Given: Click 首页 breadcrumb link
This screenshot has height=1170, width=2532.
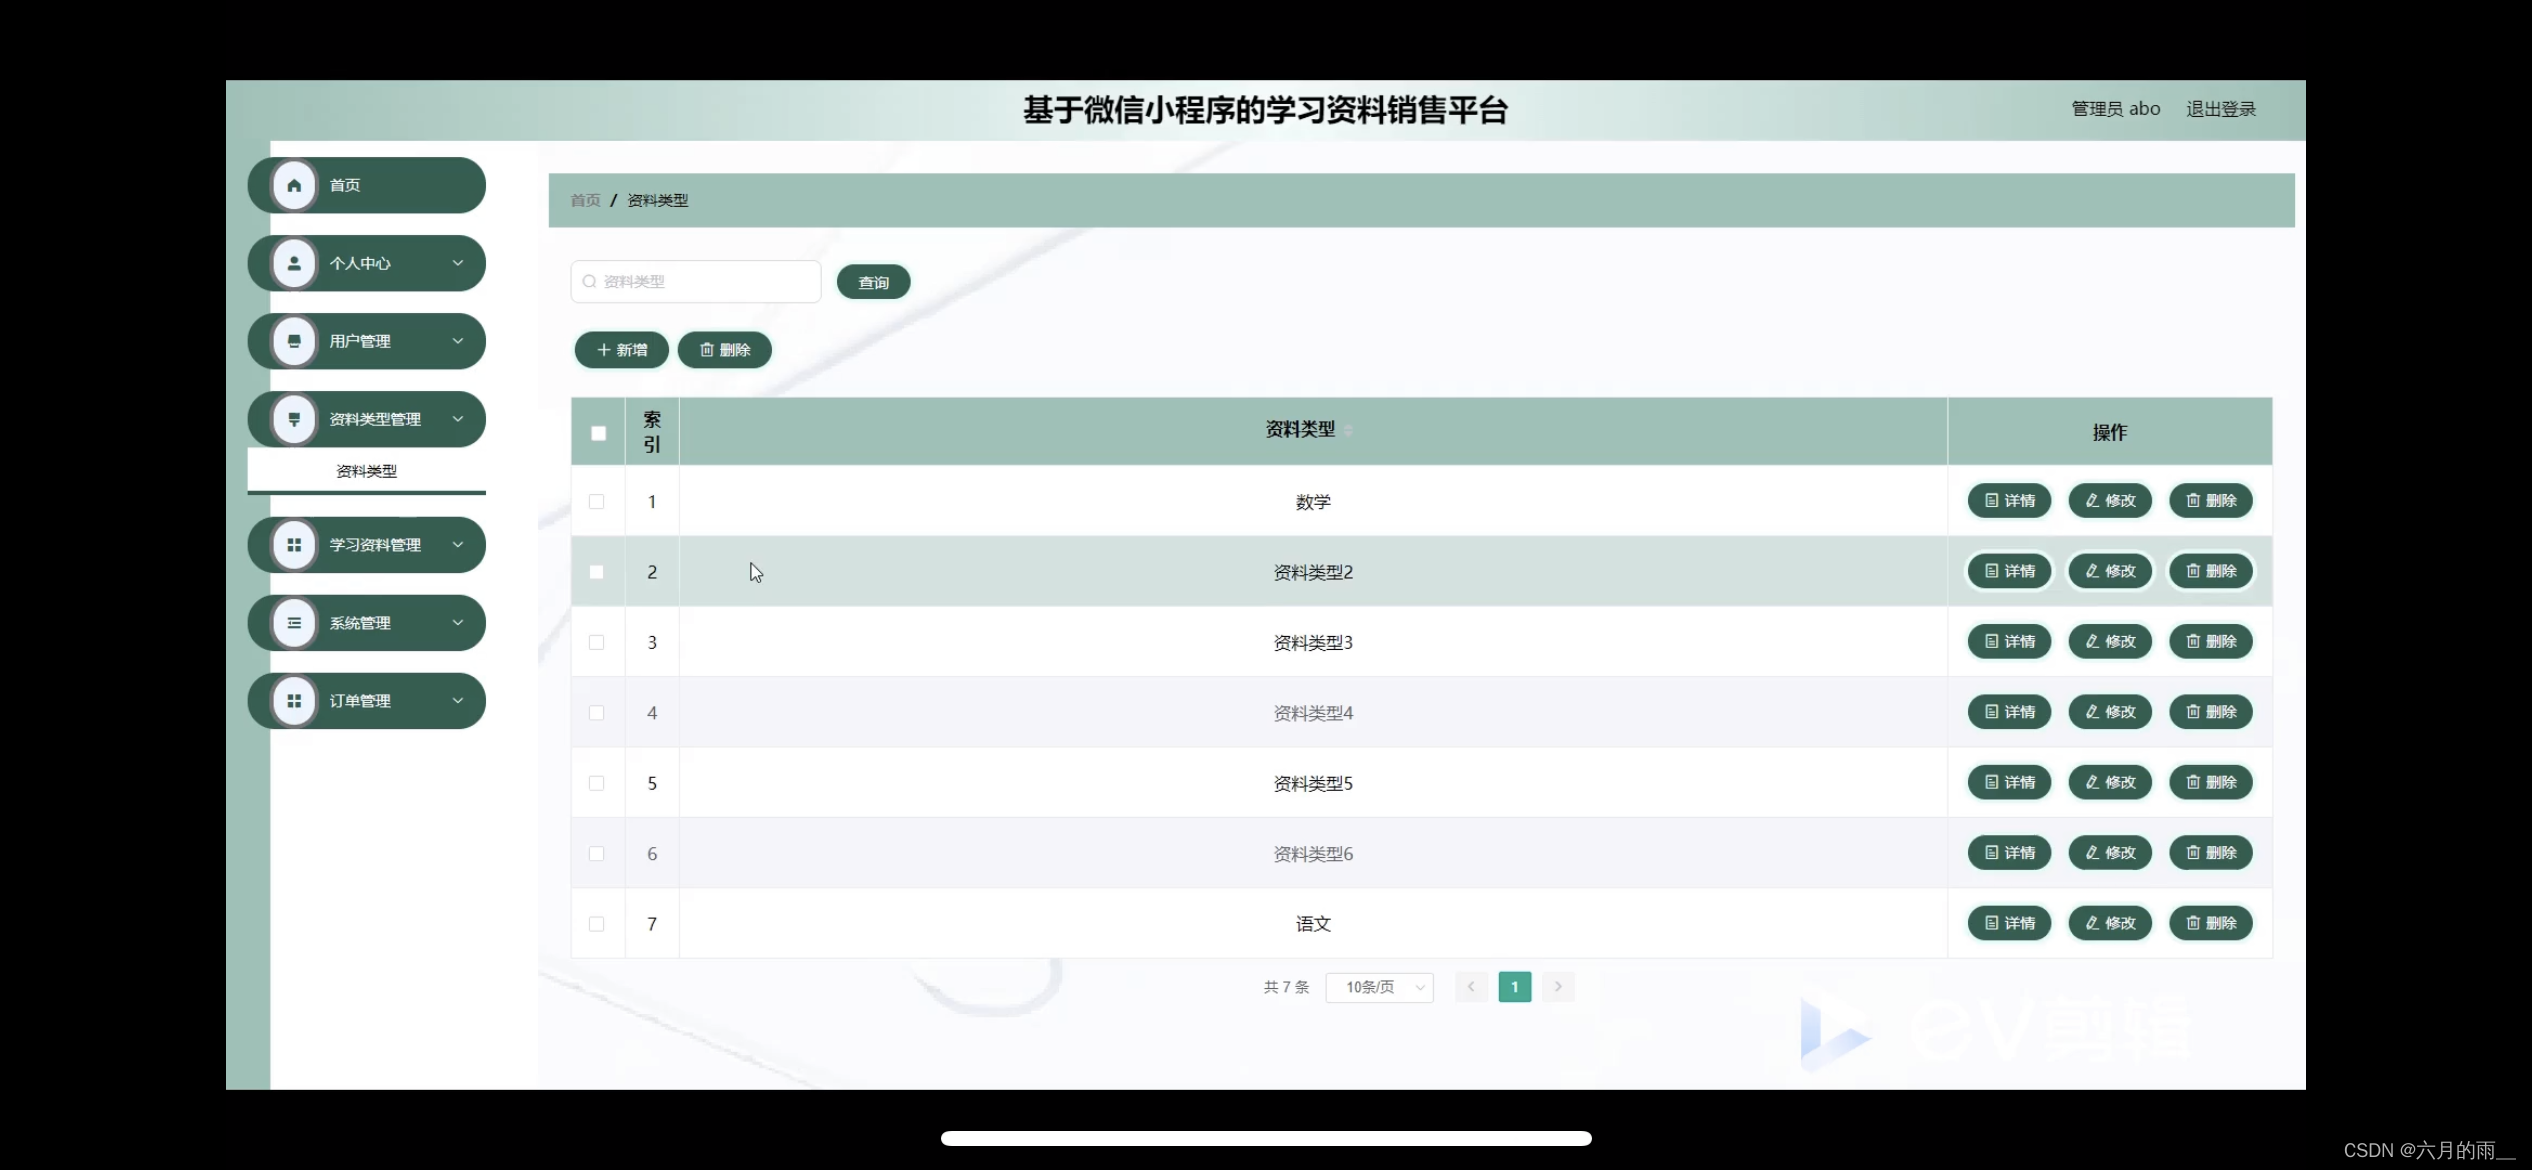Looking at the screenshot, I should (585, 200).
